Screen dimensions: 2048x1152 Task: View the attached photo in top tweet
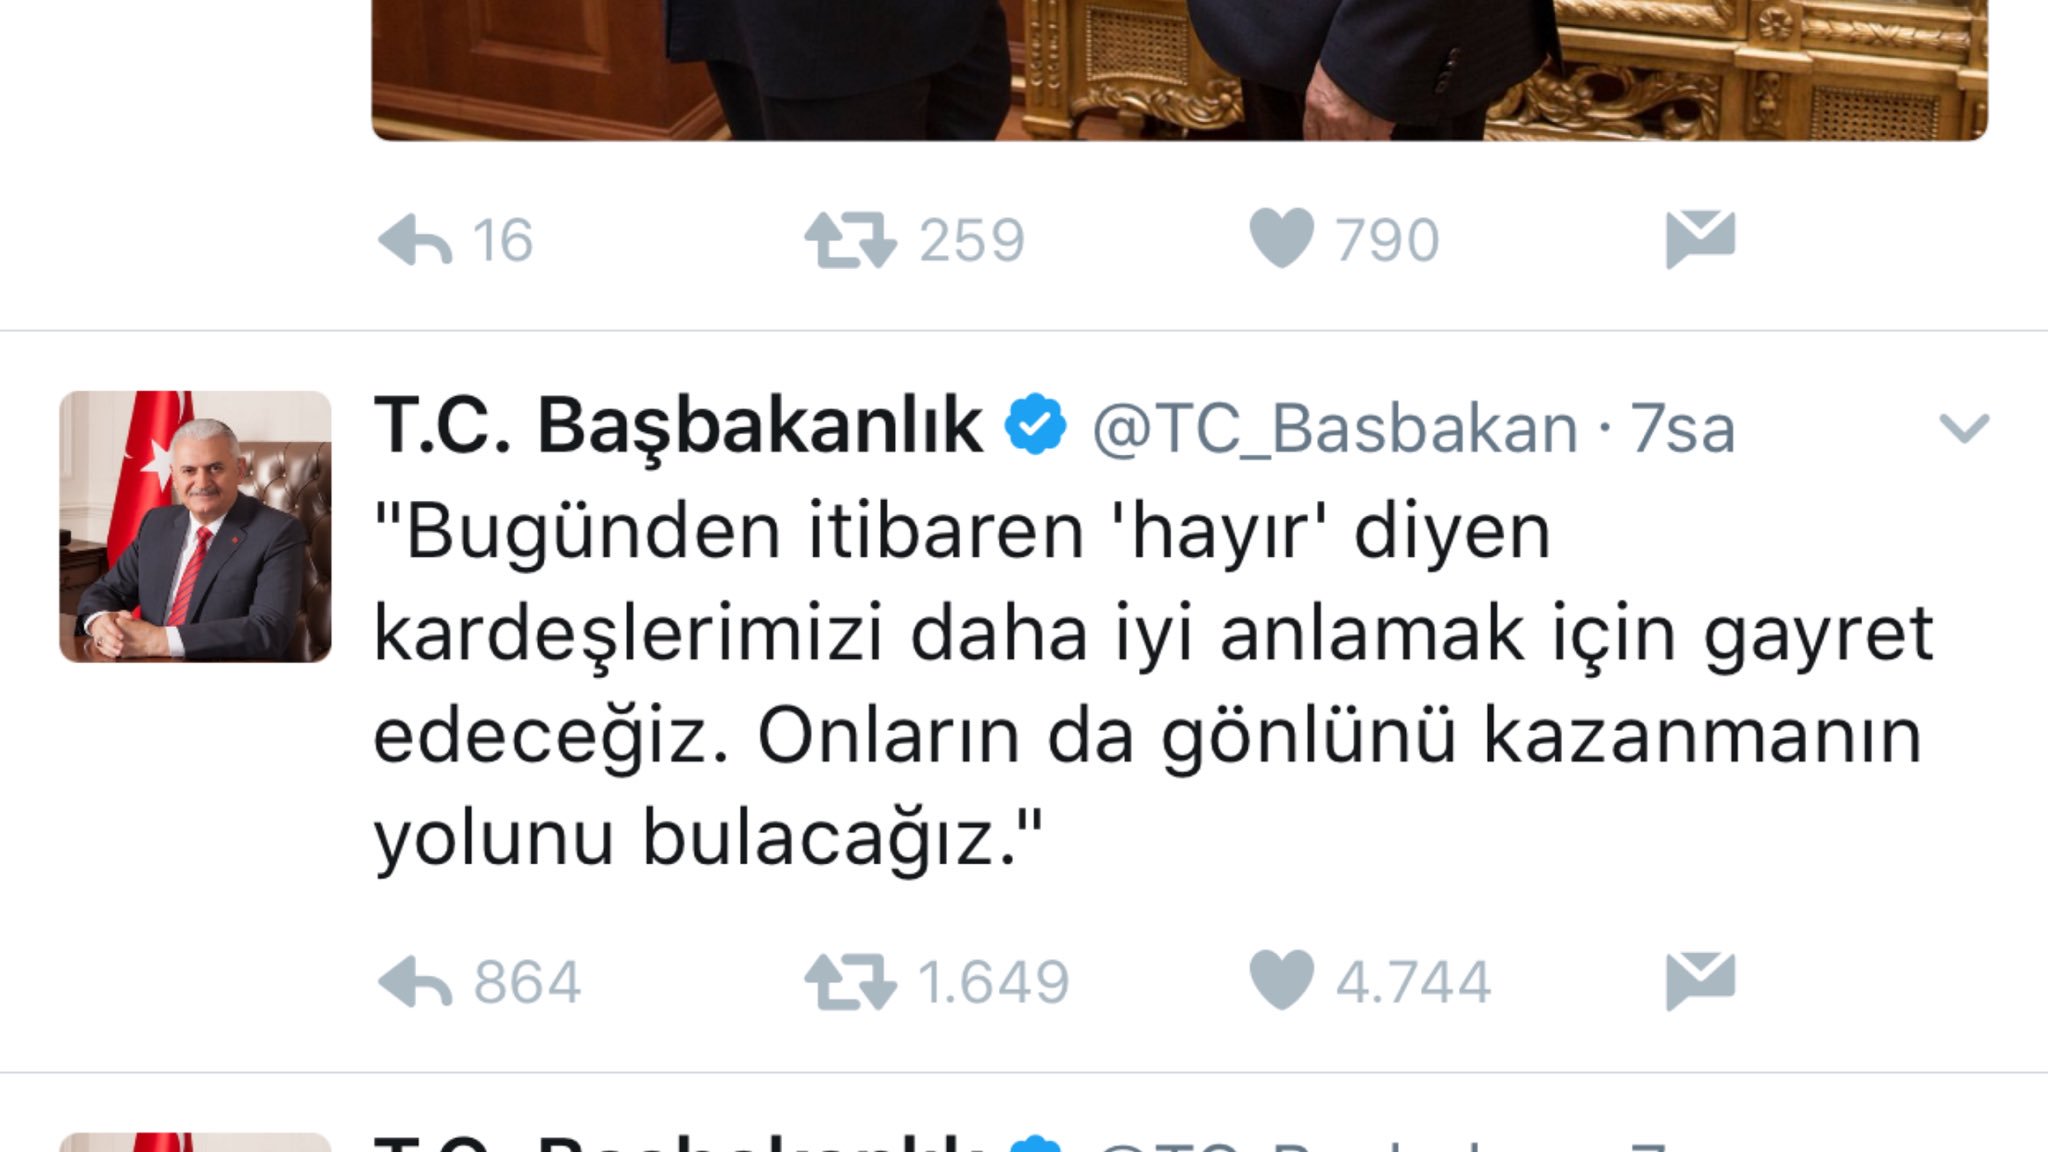(1179, 70)
